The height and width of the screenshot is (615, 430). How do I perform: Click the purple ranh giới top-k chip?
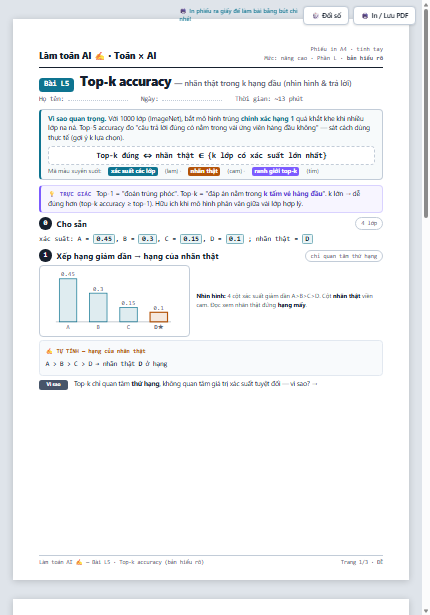[275, 171]
